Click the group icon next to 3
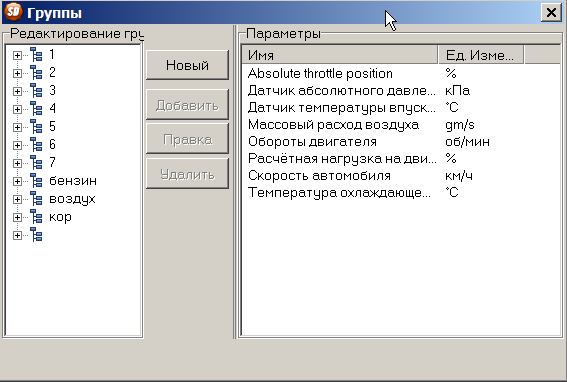The image size is (567, 382). (36, 90)
